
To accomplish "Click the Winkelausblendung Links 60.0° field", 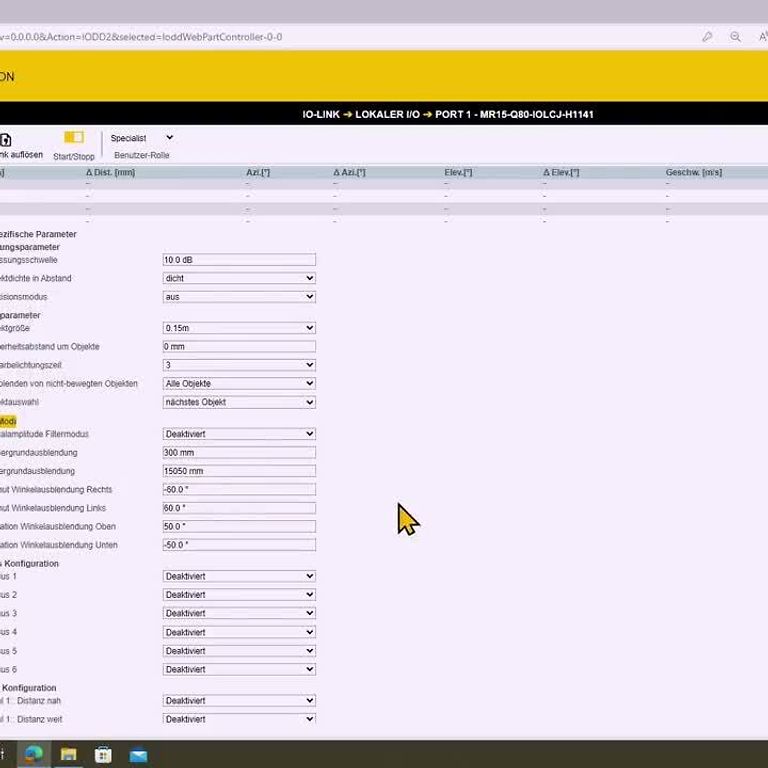I will tap(239, 508).
